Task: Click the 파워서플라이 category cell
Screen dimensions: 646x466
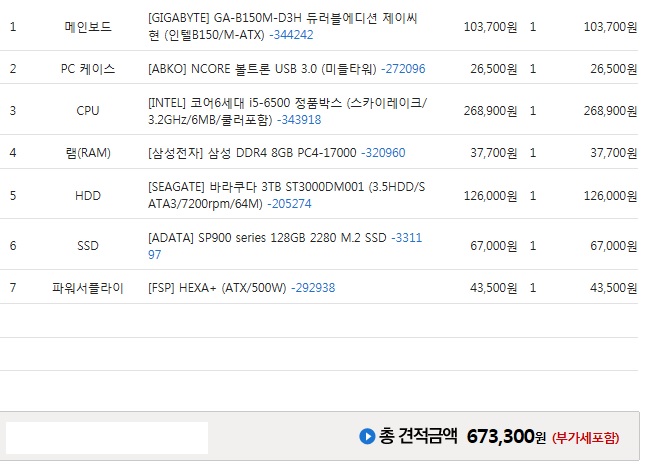Action: tap(88, 288)
